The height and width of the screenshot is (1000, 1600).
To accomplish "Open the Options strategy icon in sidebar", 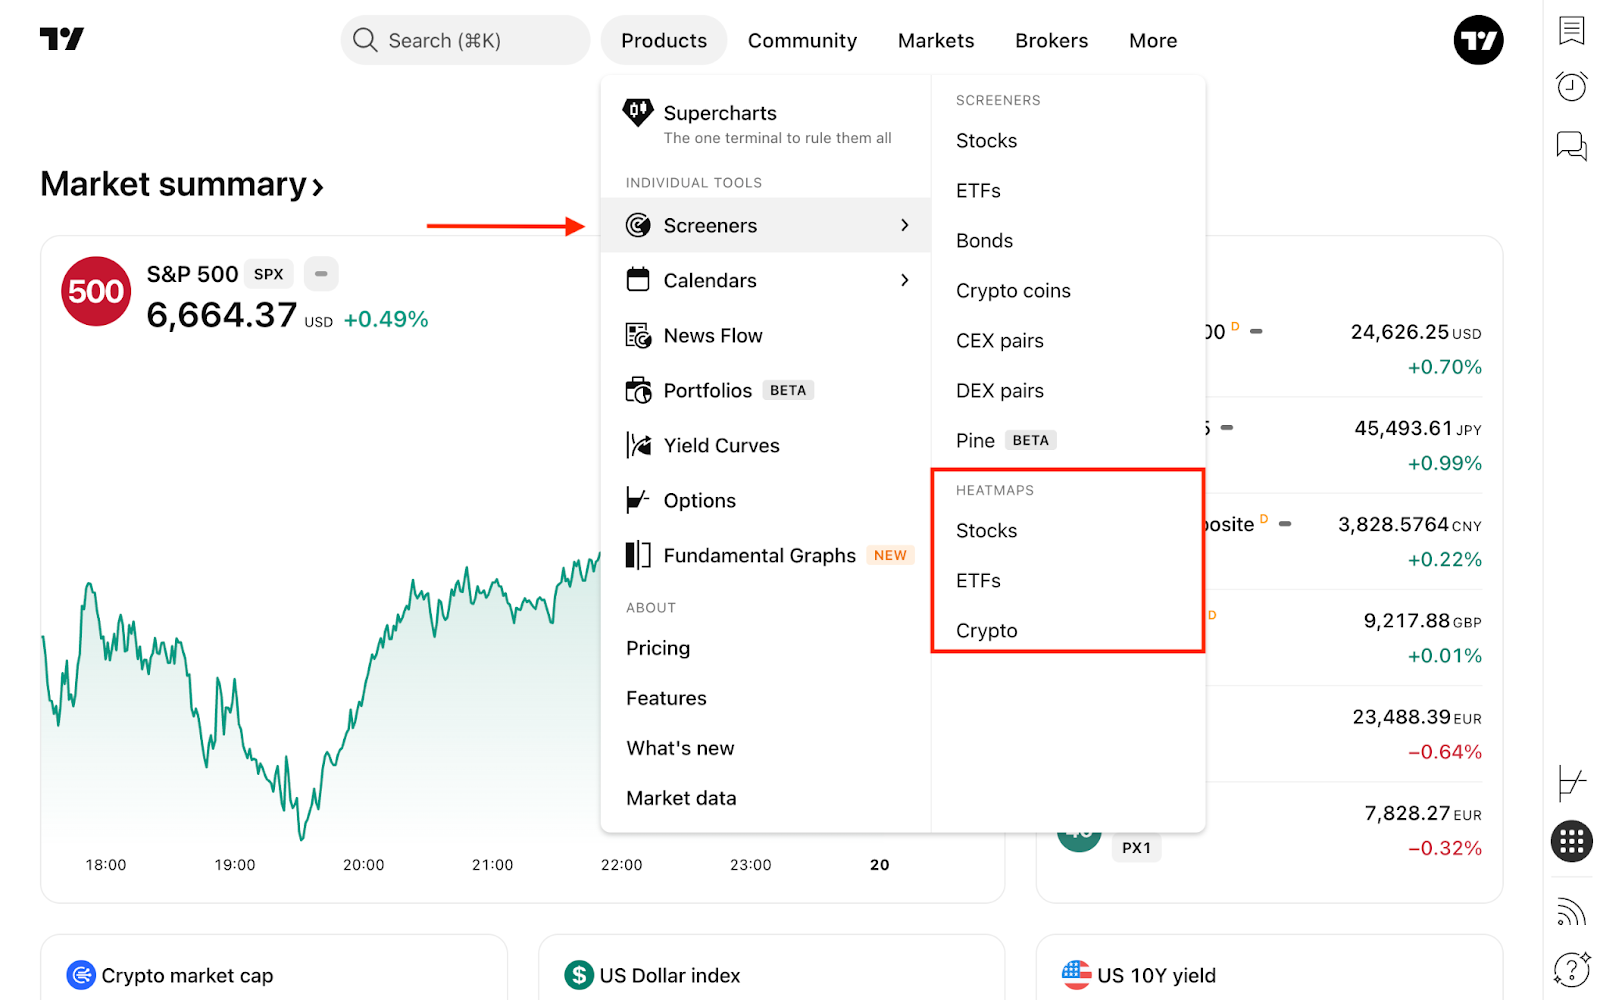I will [1572, 783].
